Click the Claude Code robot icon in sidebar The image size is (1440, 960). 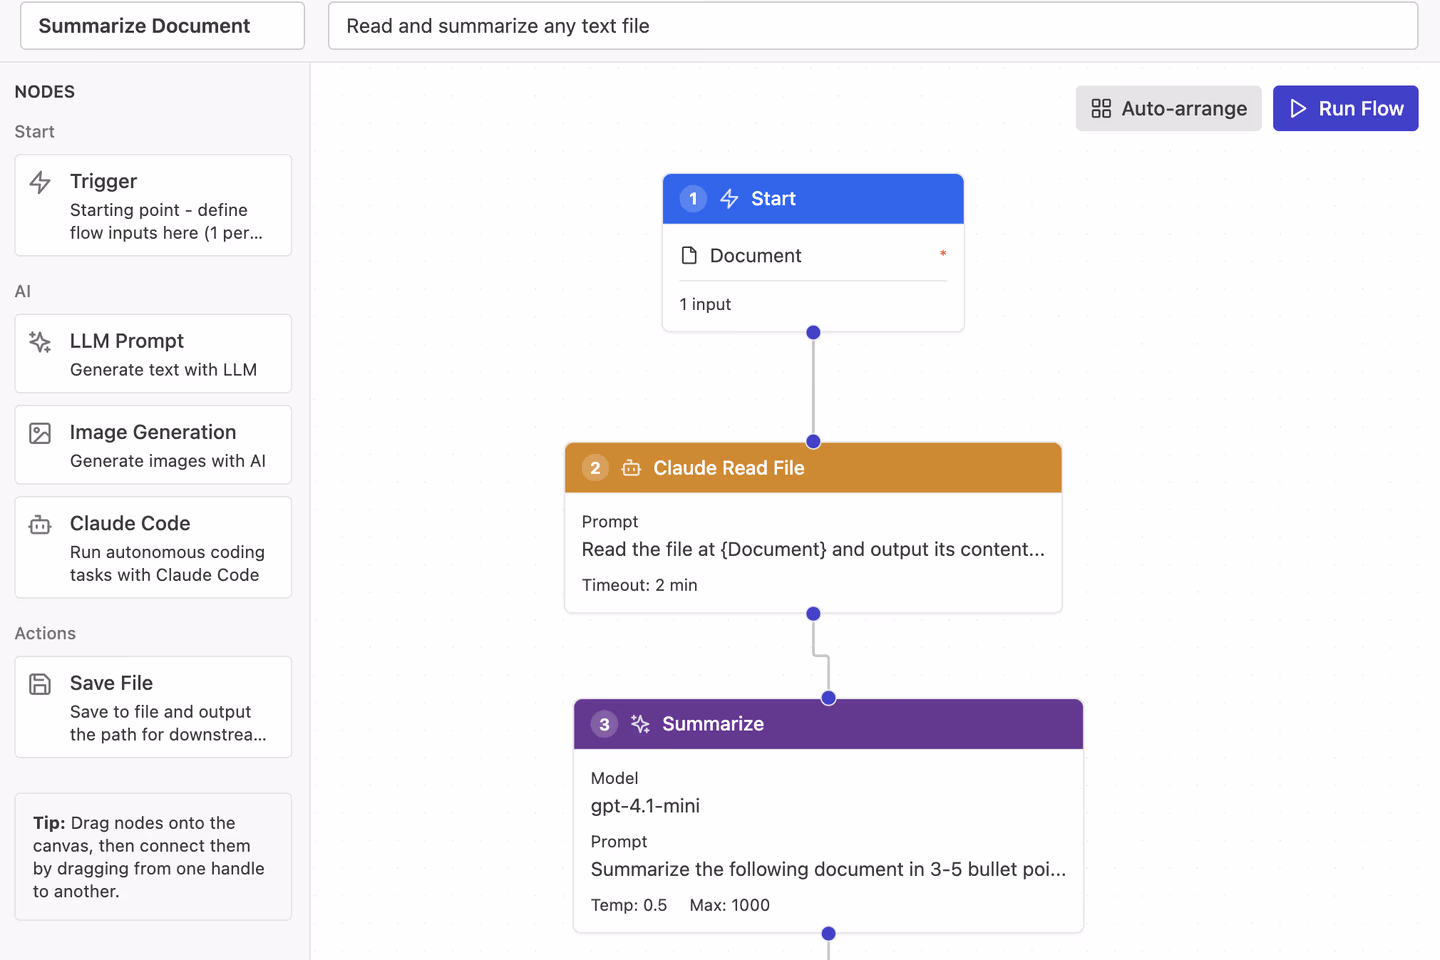[40, 524]
